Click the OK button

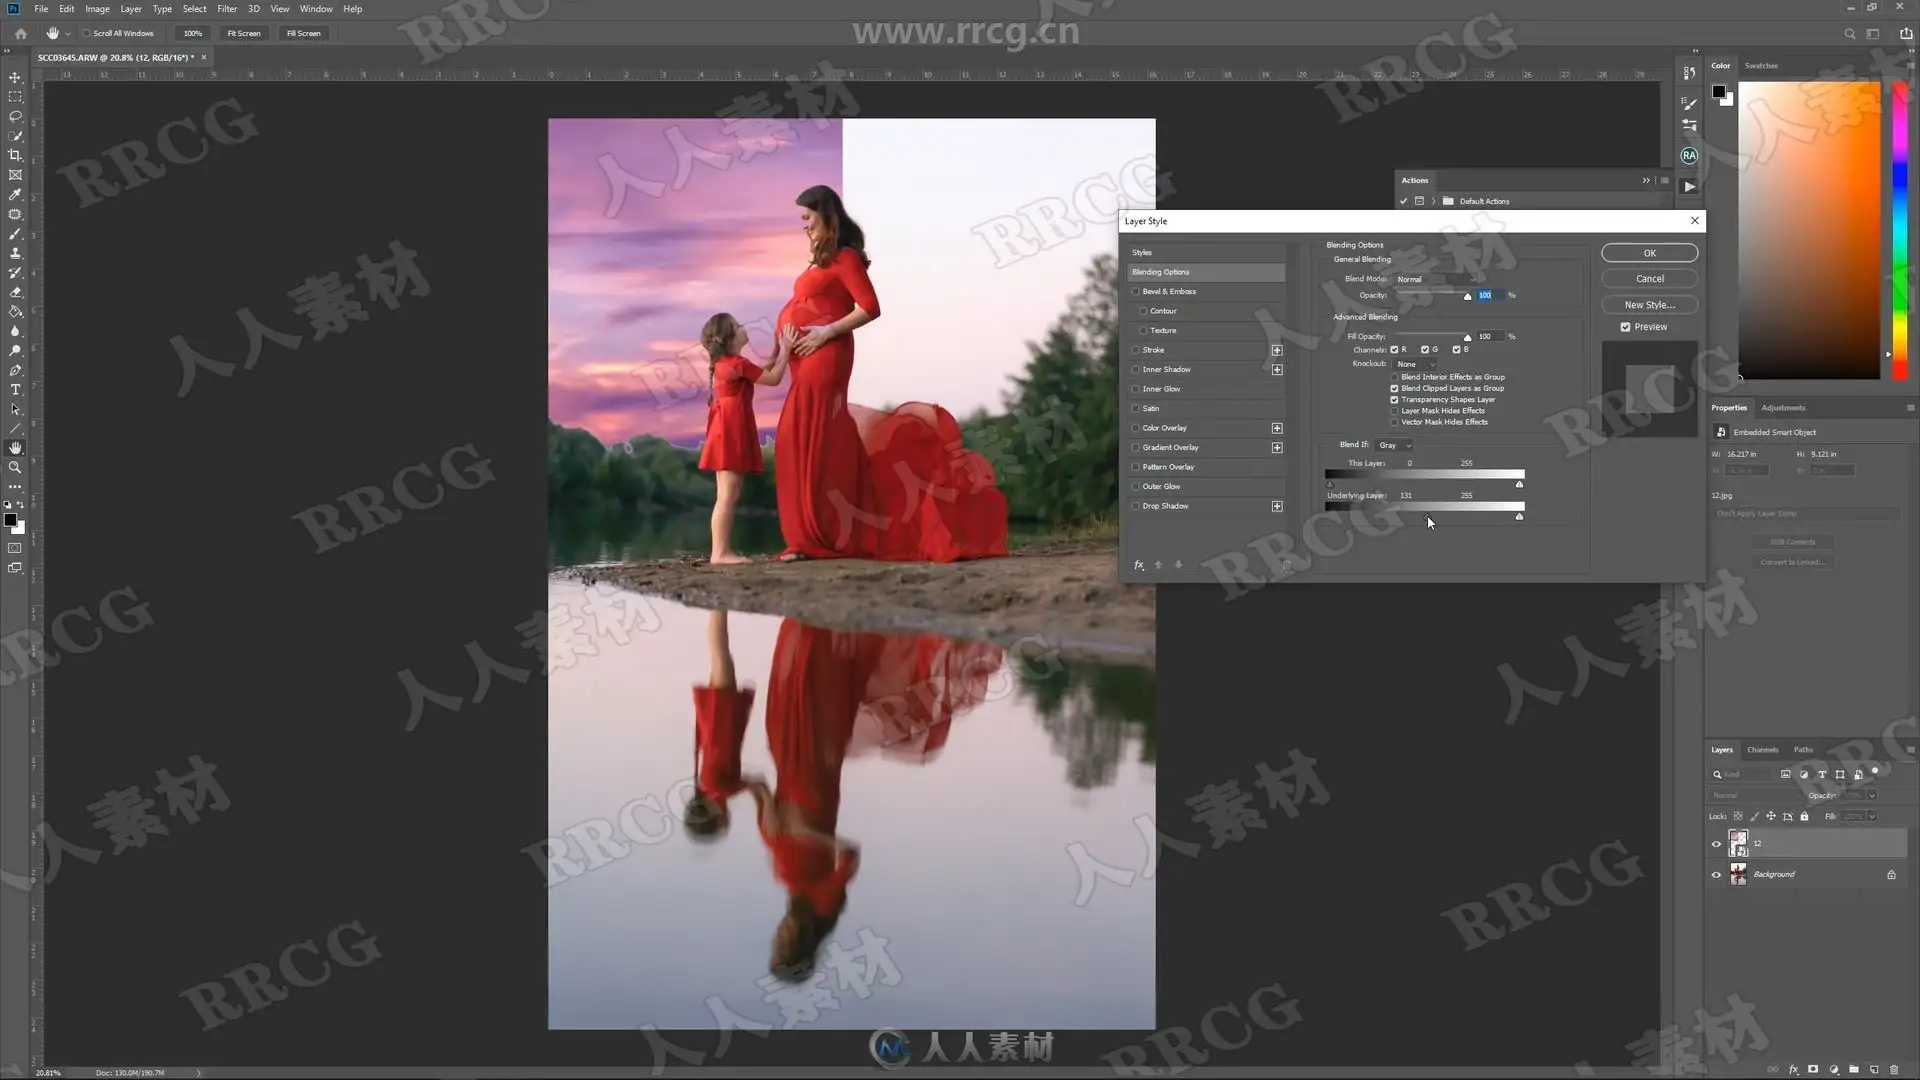(1649, 253)
